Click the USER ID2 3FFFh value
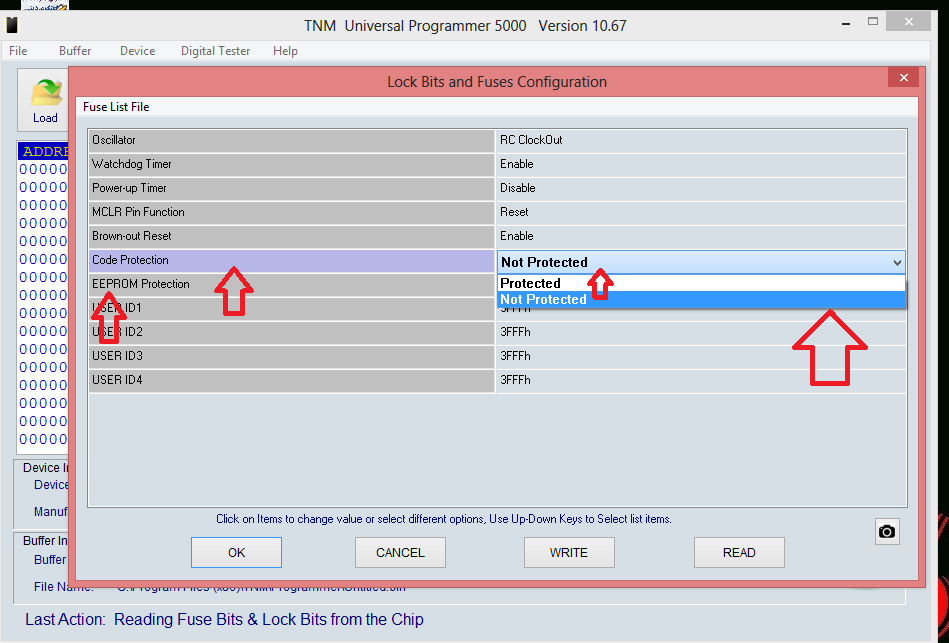This screenshot has width=949, height=643. (701, 332)
